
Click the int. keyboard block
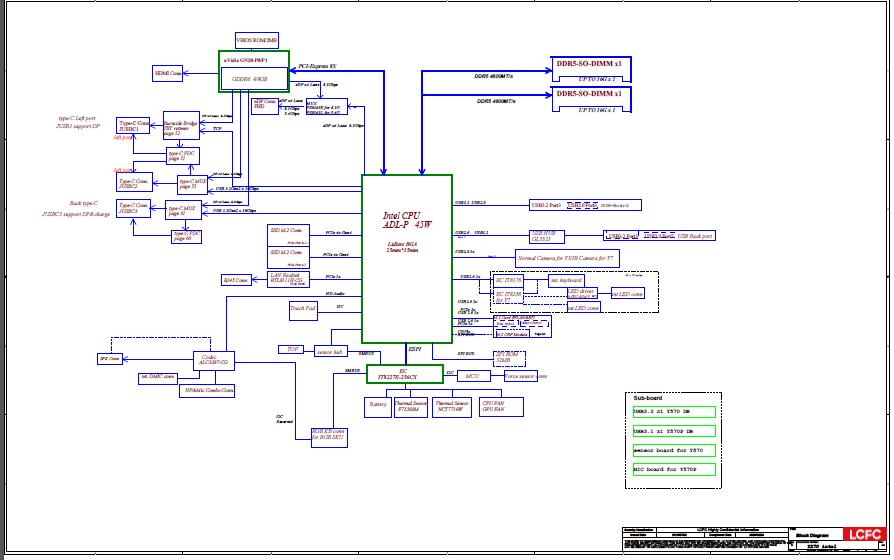(567, 281)
